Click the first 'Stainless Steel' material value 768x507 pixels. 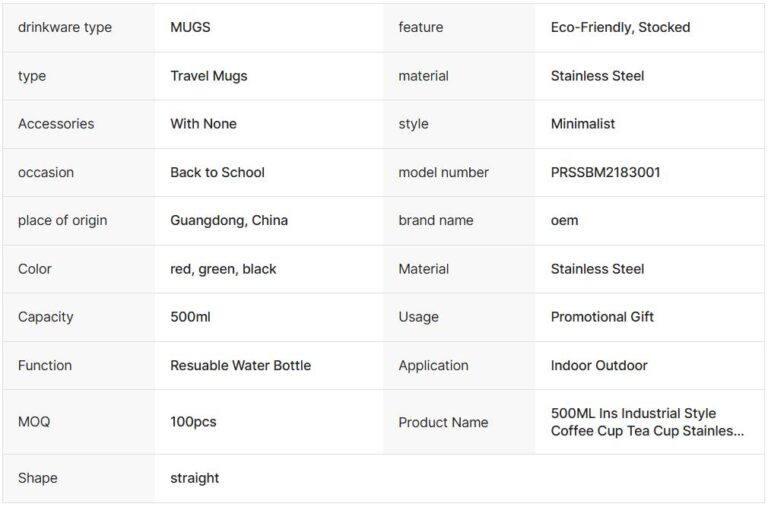(x=597, y=76)
